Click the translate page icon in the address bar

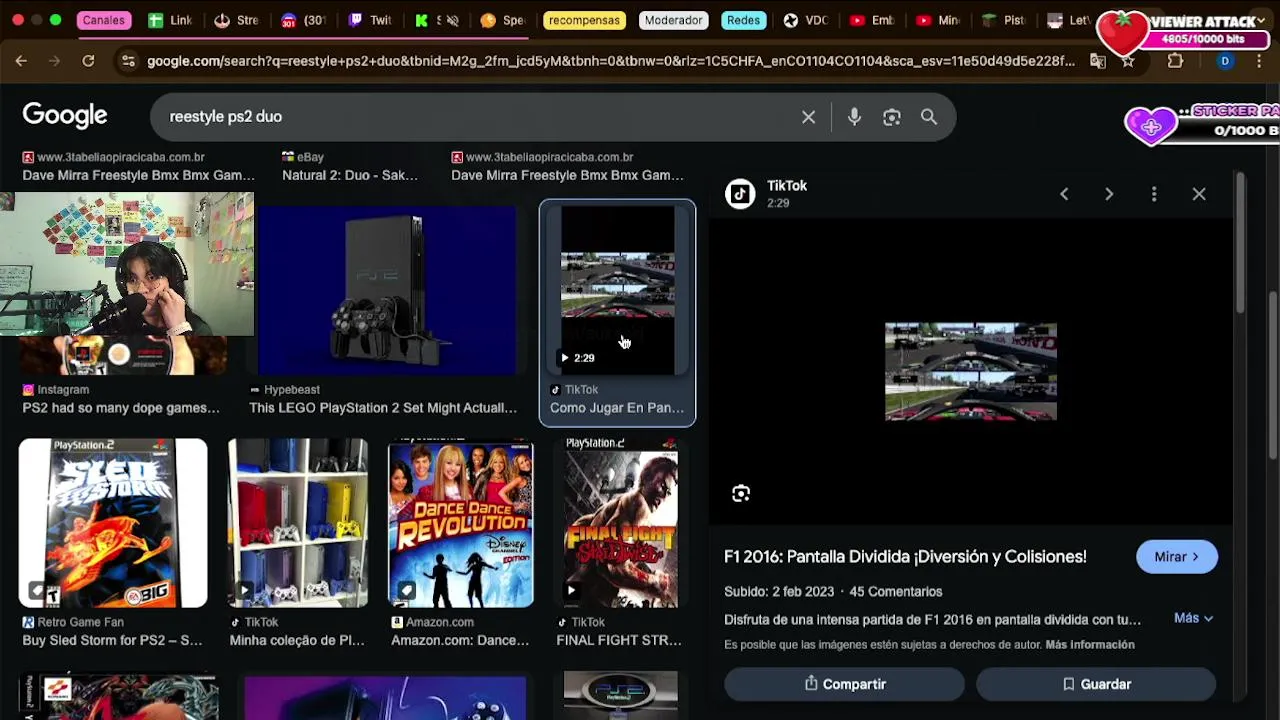tap(1098, 61)
